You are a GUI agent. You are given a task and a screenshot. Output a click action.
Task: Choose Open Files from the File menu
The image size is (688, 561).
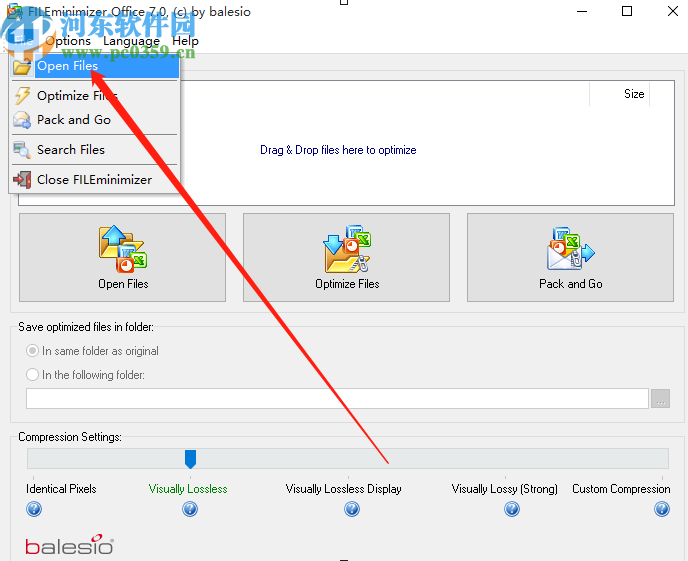94,66
